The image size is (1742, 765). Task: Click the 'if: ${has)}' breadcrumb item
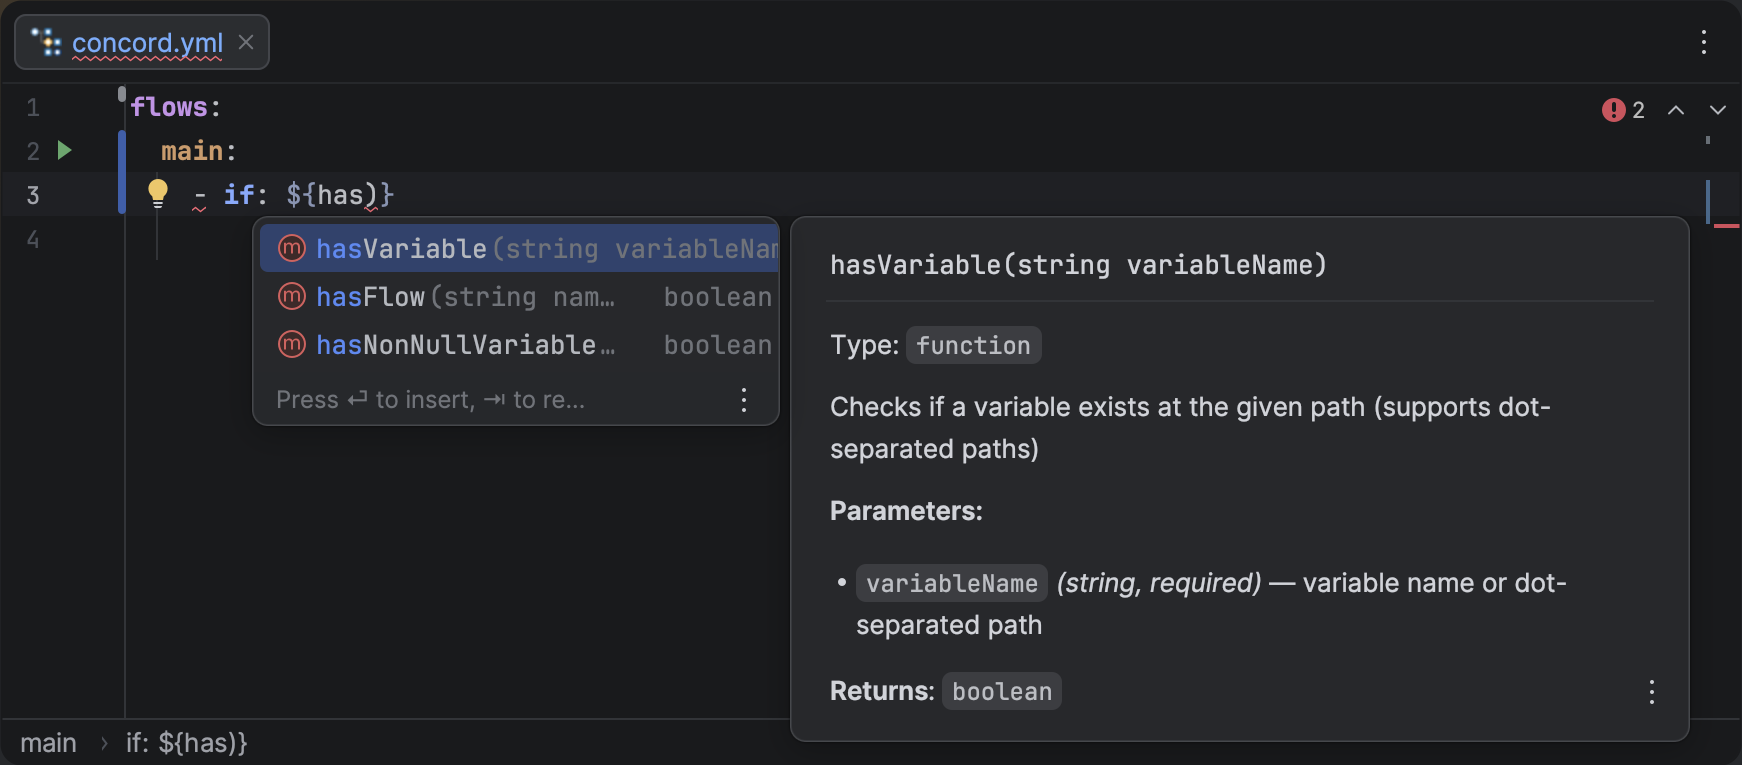tap(186, 743)
